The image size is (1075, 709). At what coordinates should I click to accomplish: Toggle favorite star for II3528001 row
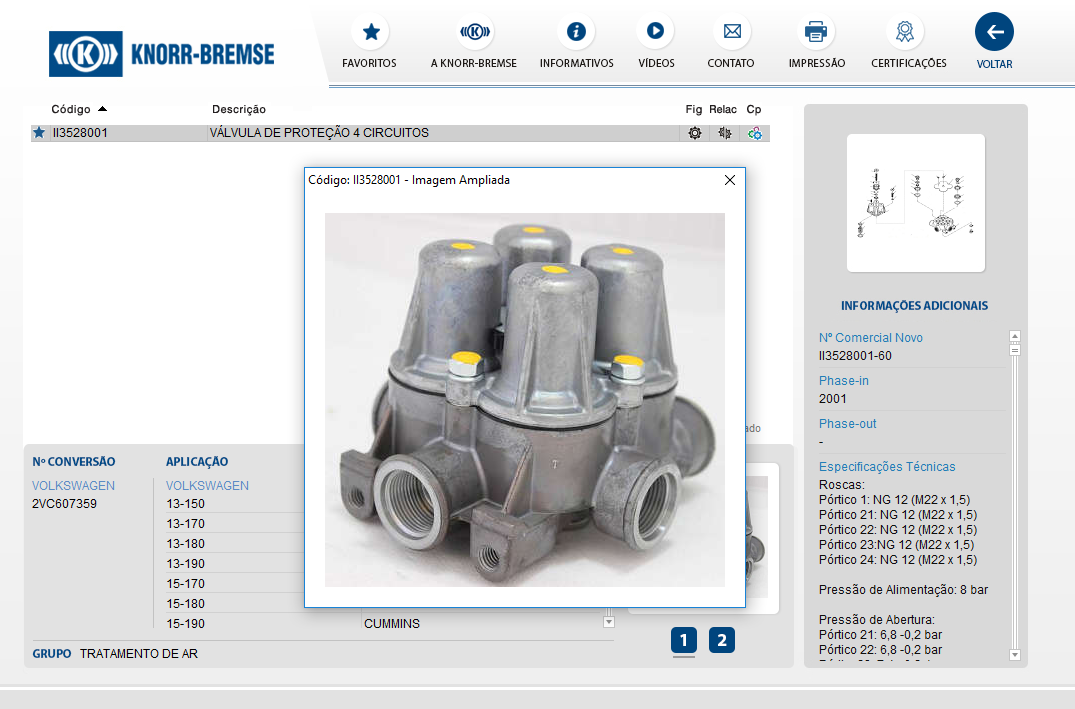(39, 132)
